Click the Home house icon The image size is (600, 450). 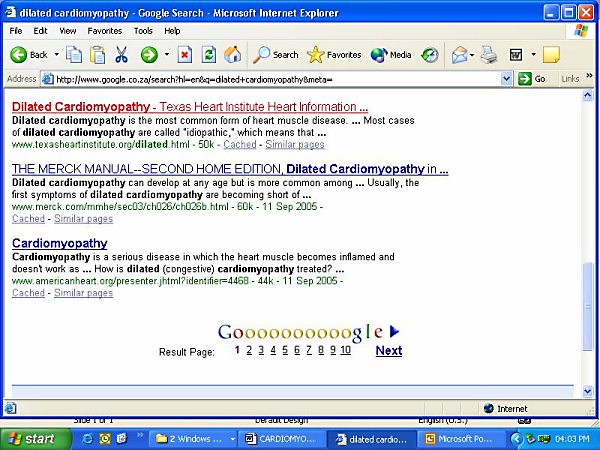(233, 55)
